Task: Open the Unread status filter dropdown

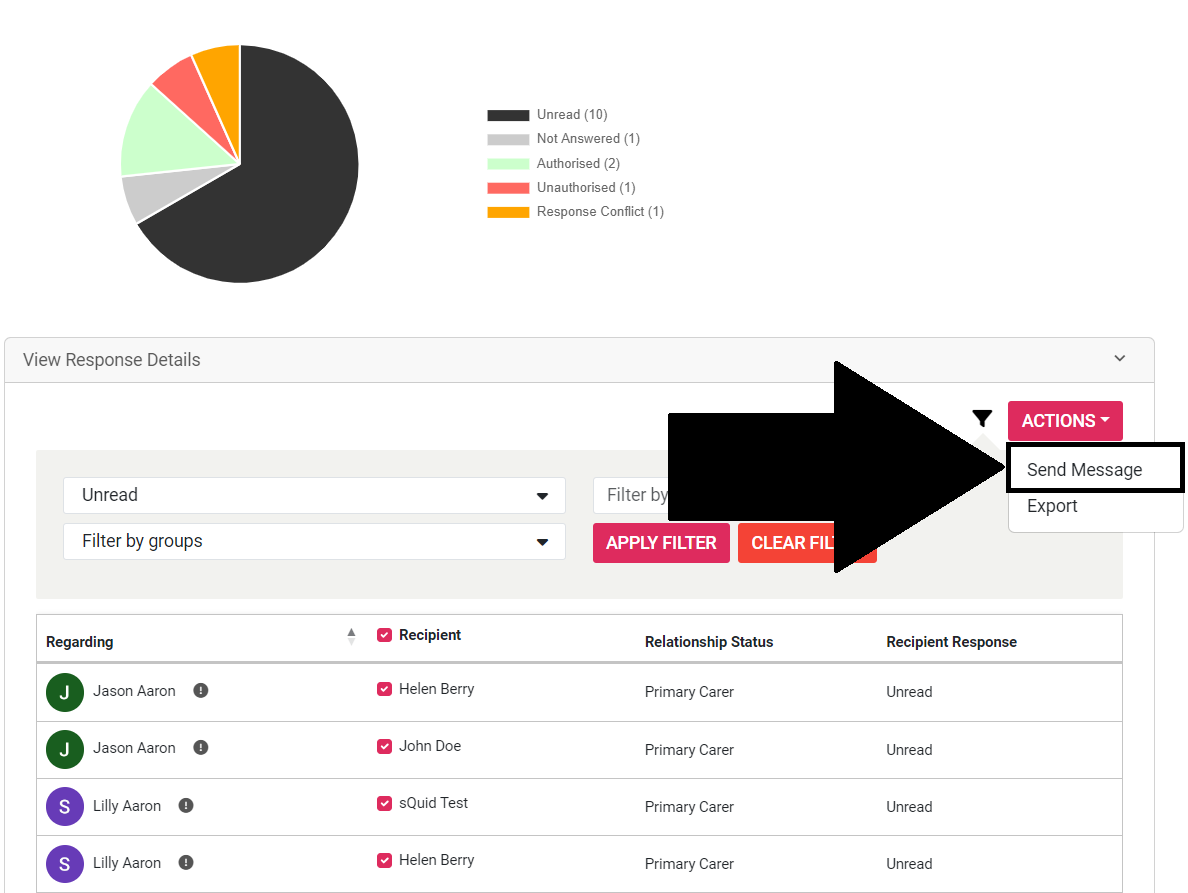Action: tap(314, 496)
